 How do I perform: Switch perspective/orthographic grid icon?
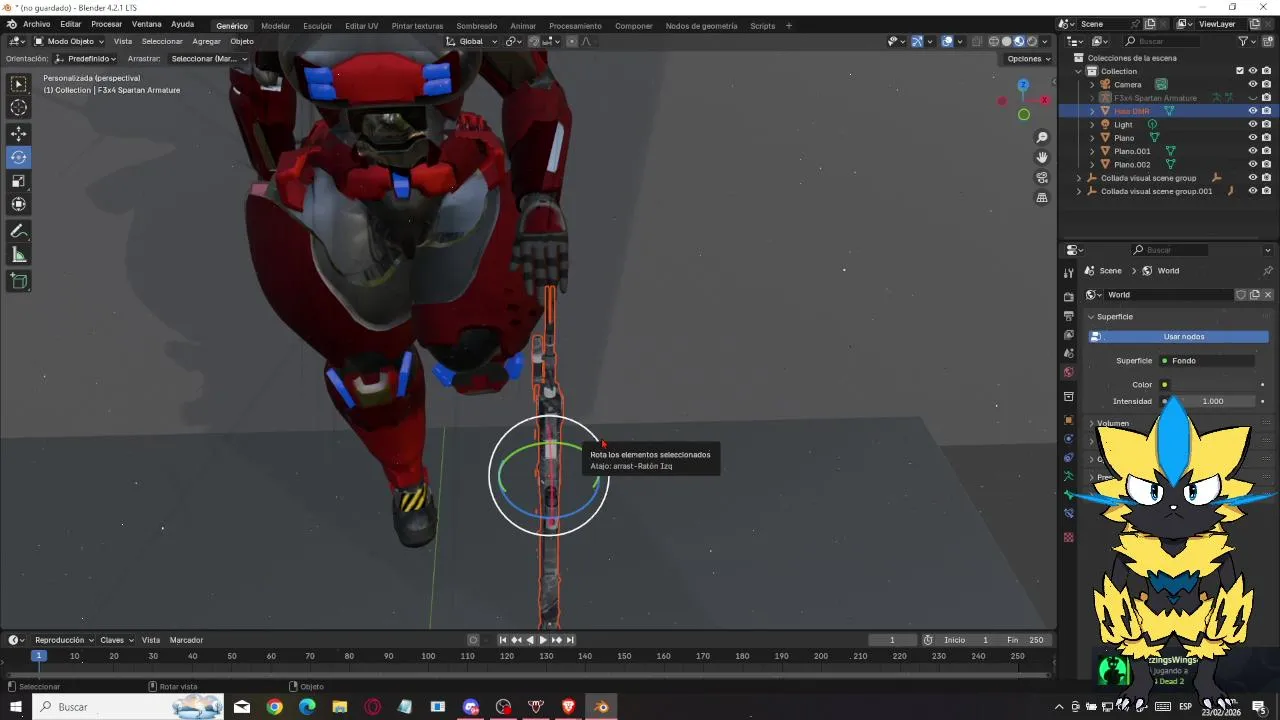pyautogui.click(x=1042, y=198)
